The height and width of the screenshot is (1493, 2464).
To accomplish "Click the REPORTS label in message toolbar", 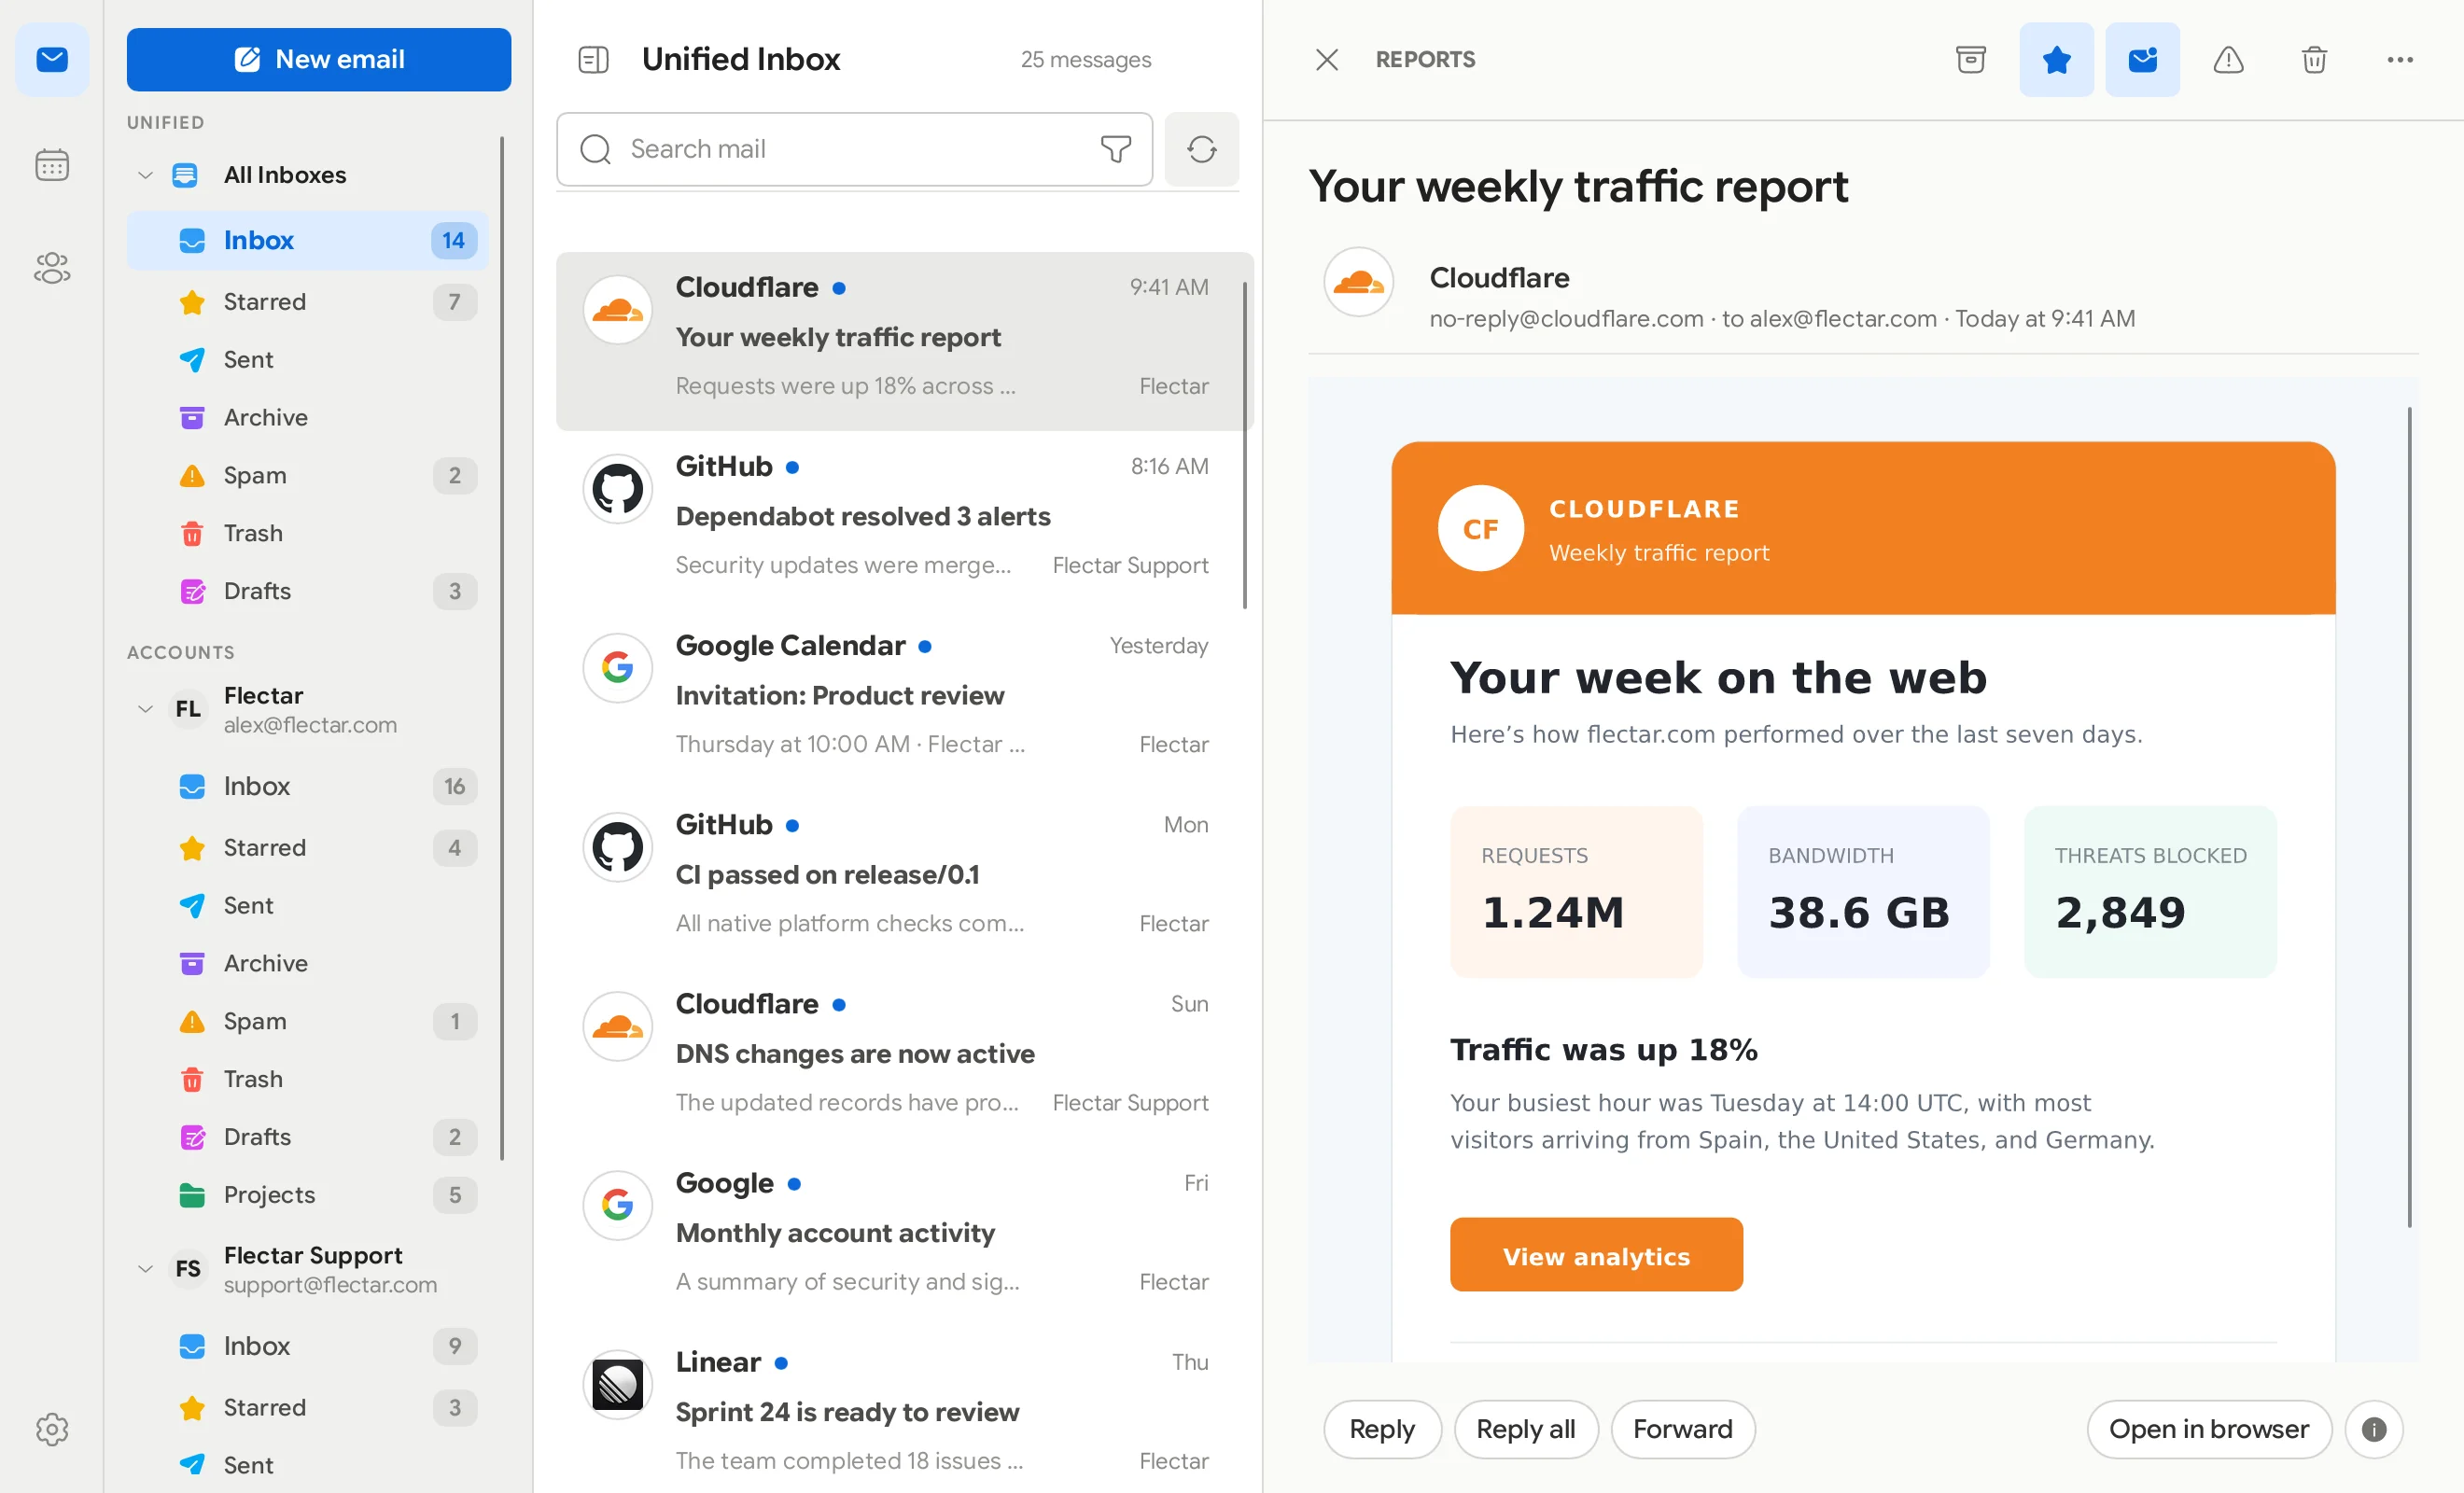I will coord(1425,60).
